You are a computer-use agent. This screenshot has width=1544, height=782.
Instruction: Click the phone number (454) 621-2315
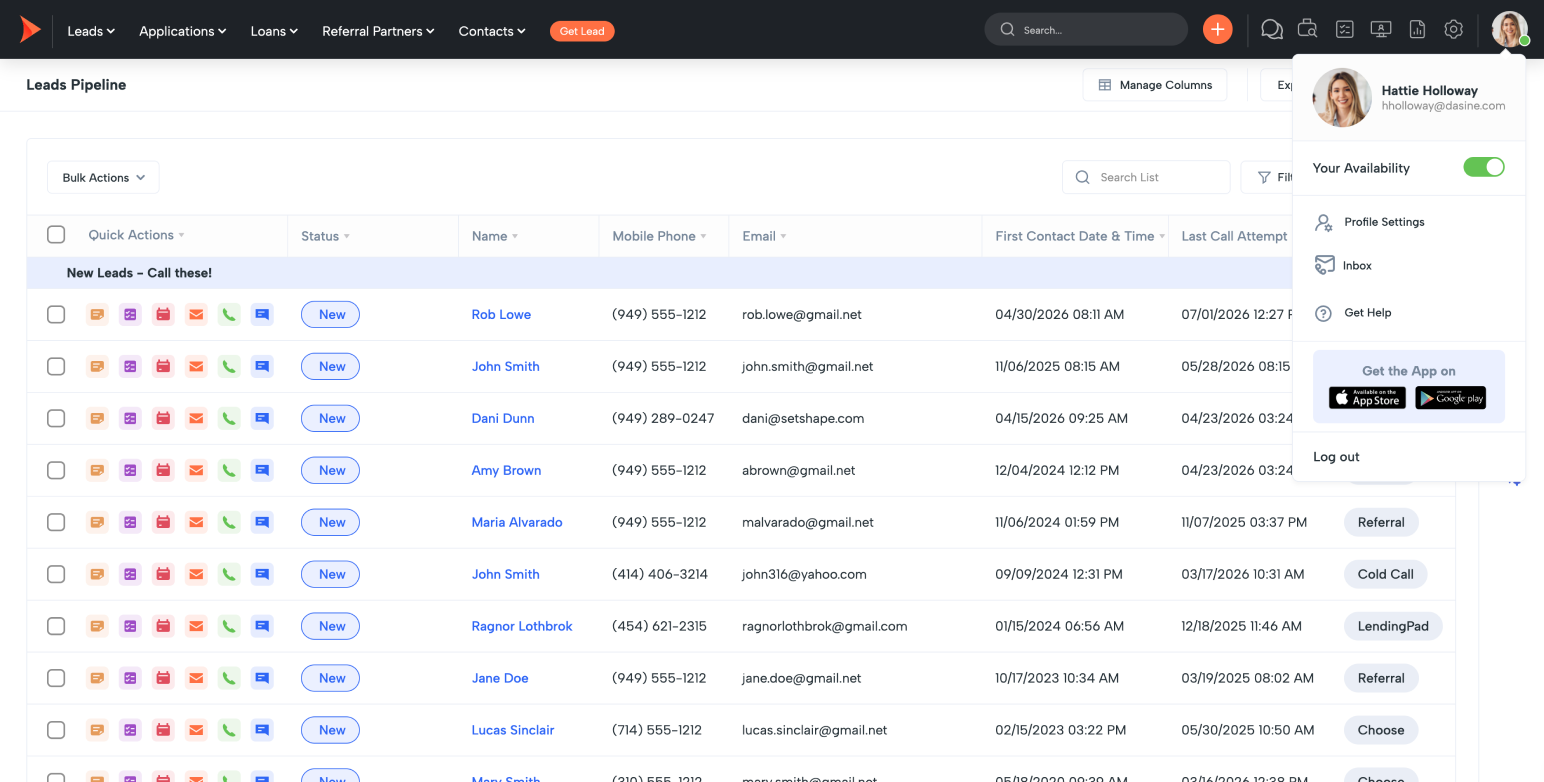click(659, 626)
